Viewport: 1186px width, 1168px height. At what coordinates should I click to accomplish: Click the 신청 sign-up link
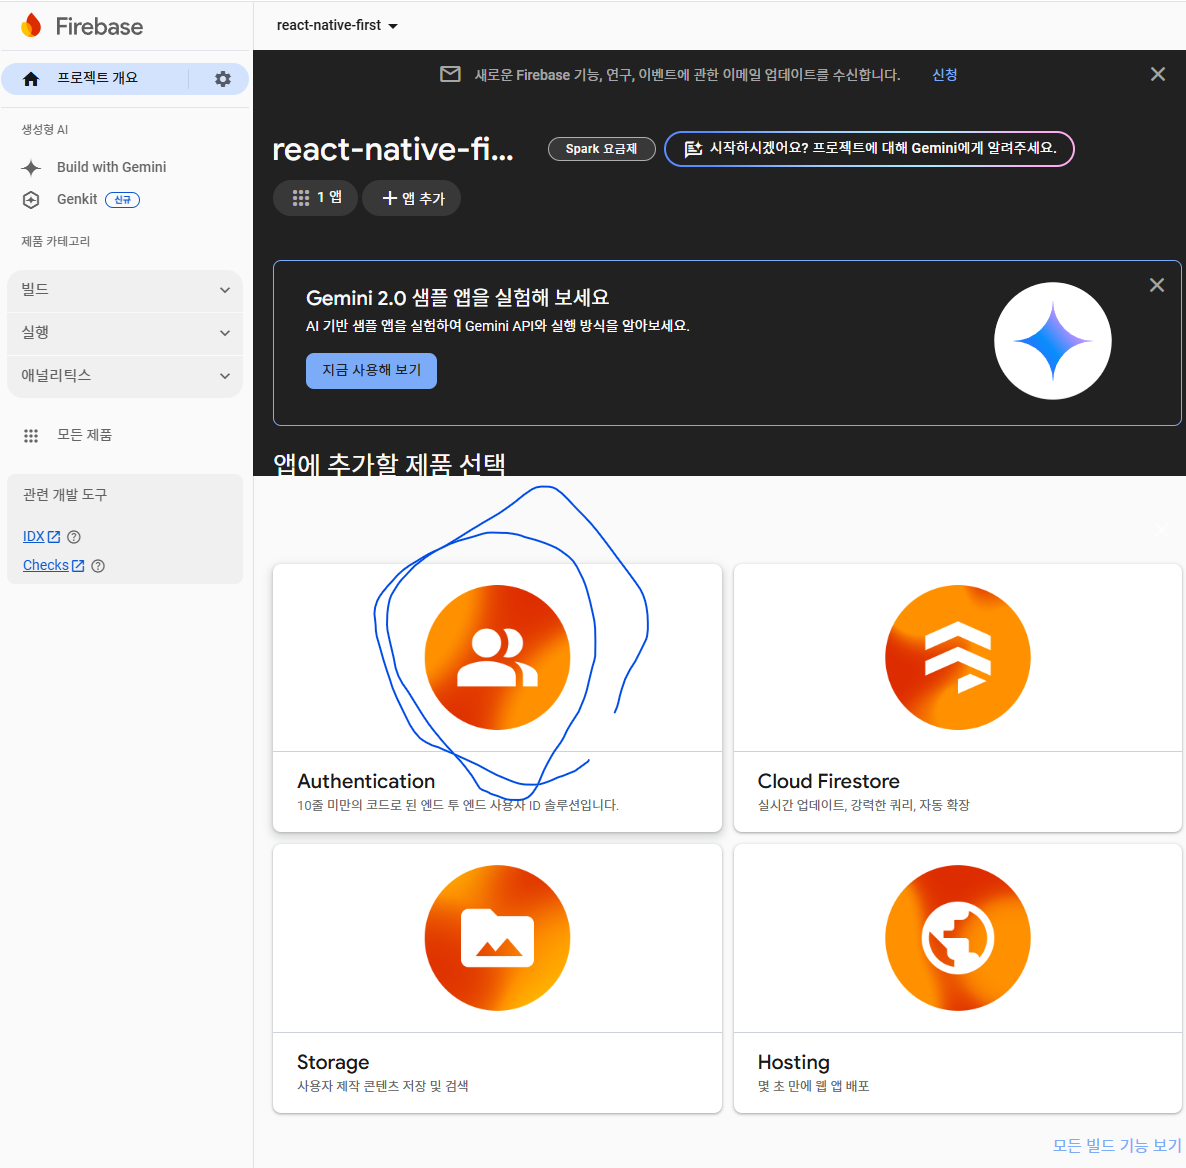944,74
